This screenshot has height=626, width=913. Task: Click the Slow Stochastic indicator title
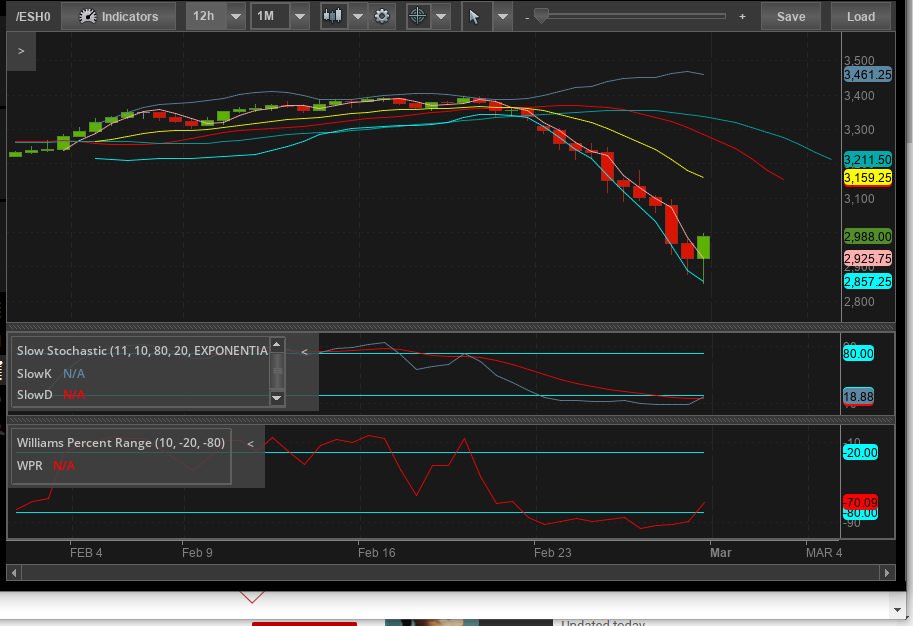pyautogui.click(x=142, y=351)
